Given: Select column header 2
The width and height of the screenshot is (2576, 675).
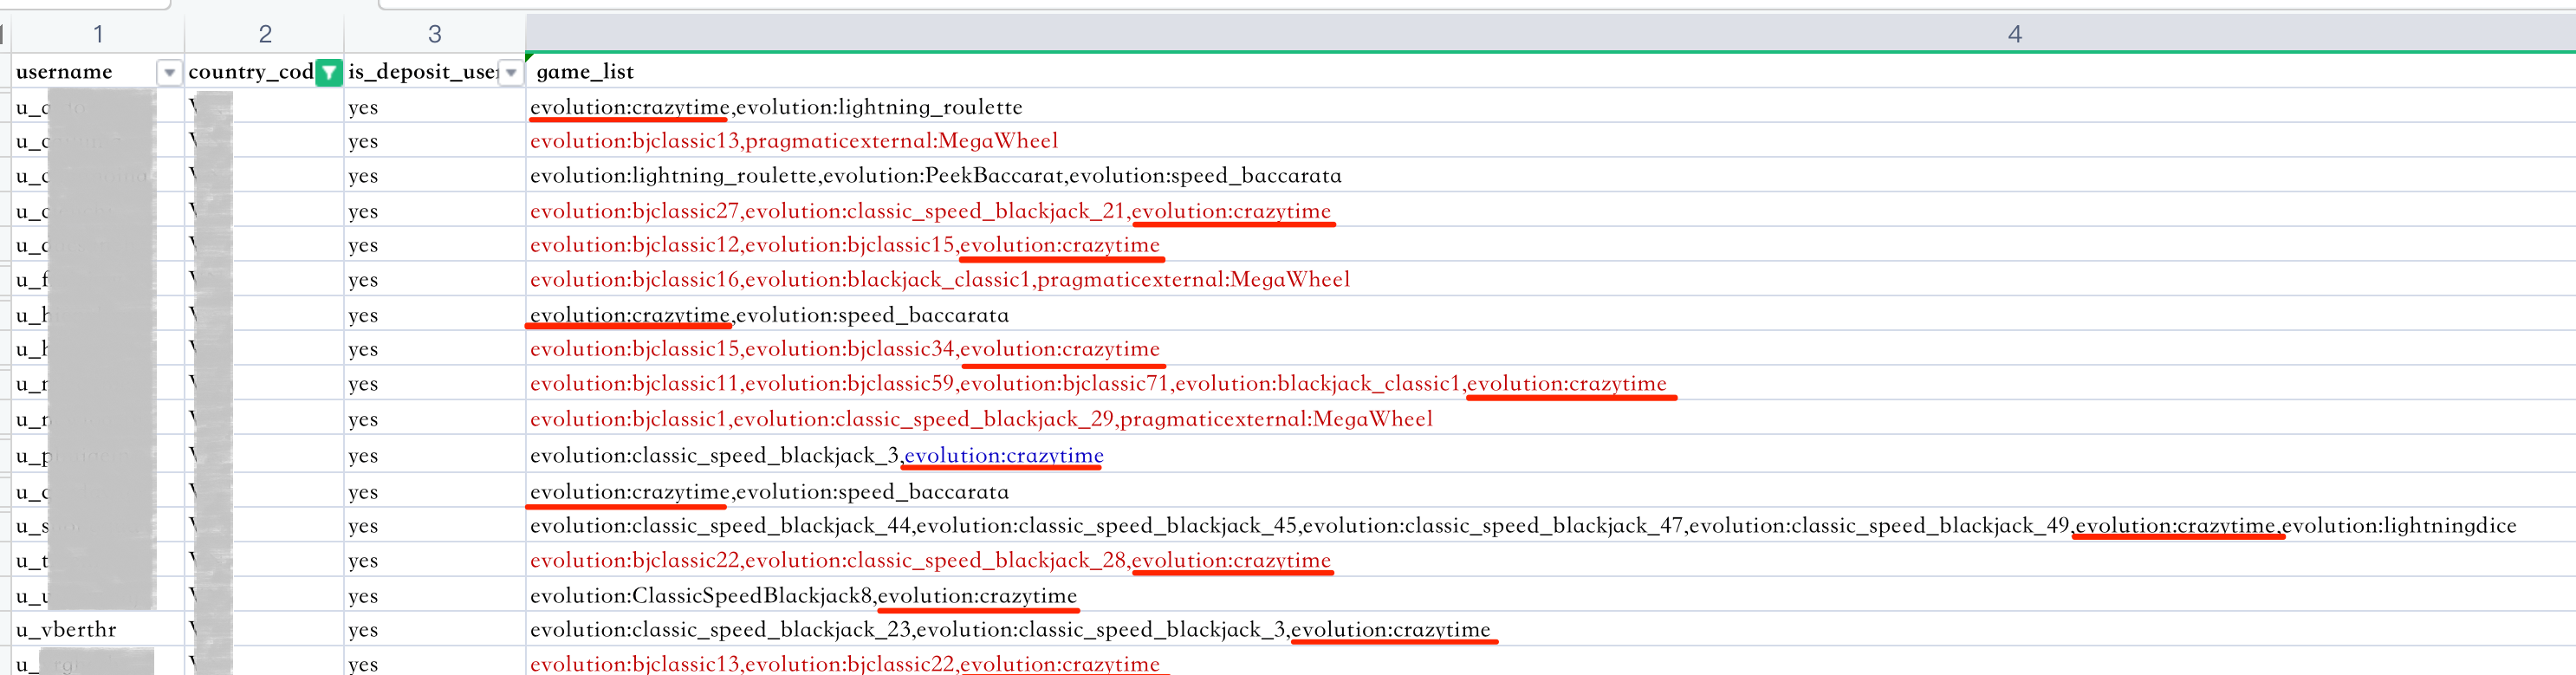Looking at the screenshot, I should pos(265,34).
